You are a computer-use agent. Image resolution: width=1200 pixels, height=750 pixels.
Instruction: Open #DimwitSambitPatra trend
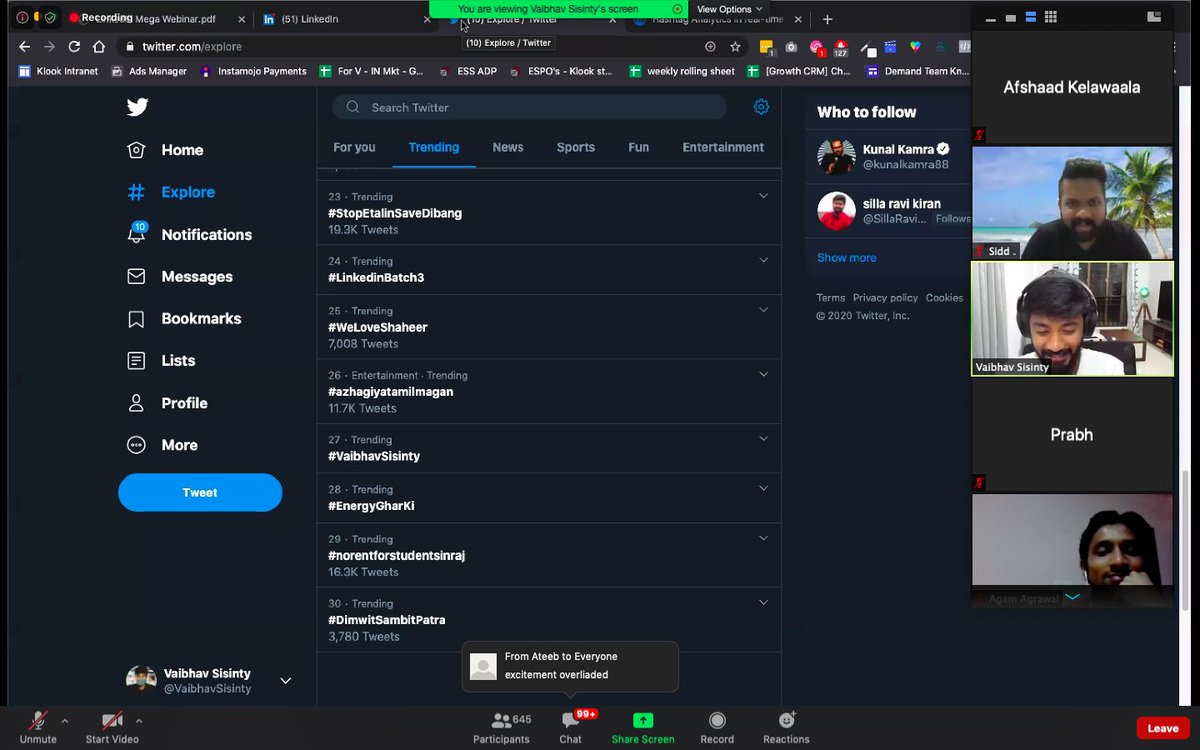click(387, 620)
